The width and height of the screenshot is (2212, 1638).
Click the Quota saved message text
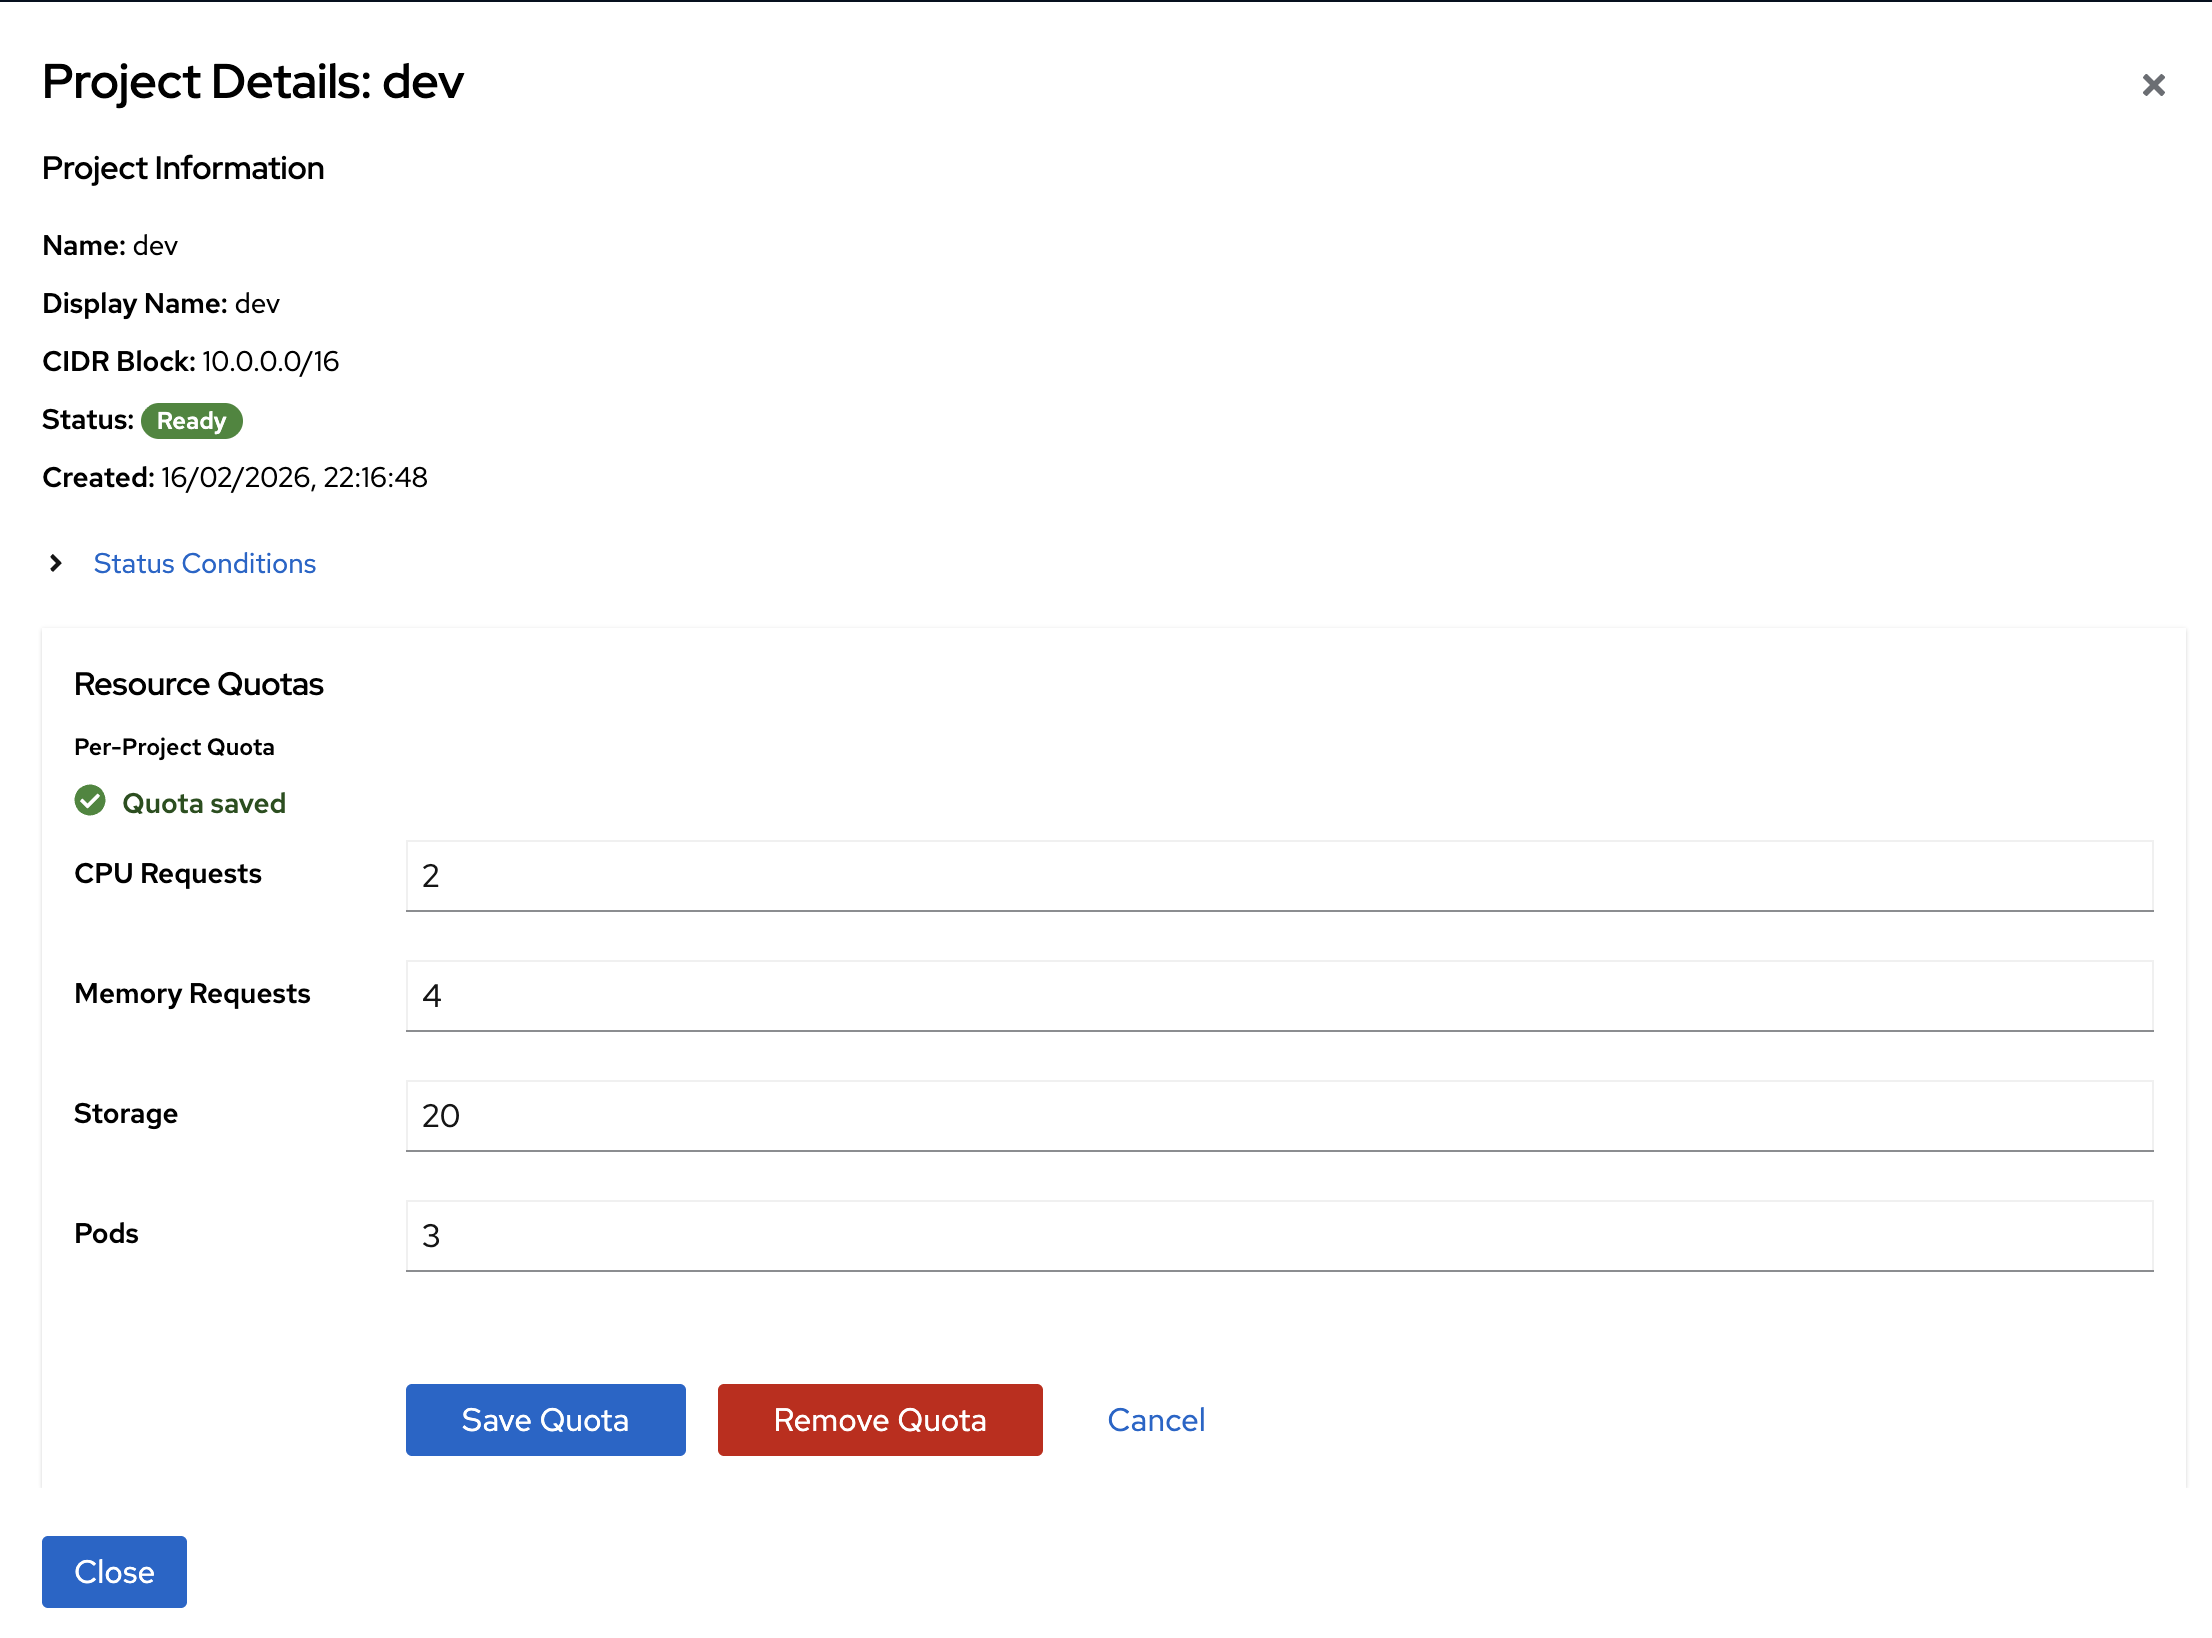pyautogui.click(x=204, y=803)
